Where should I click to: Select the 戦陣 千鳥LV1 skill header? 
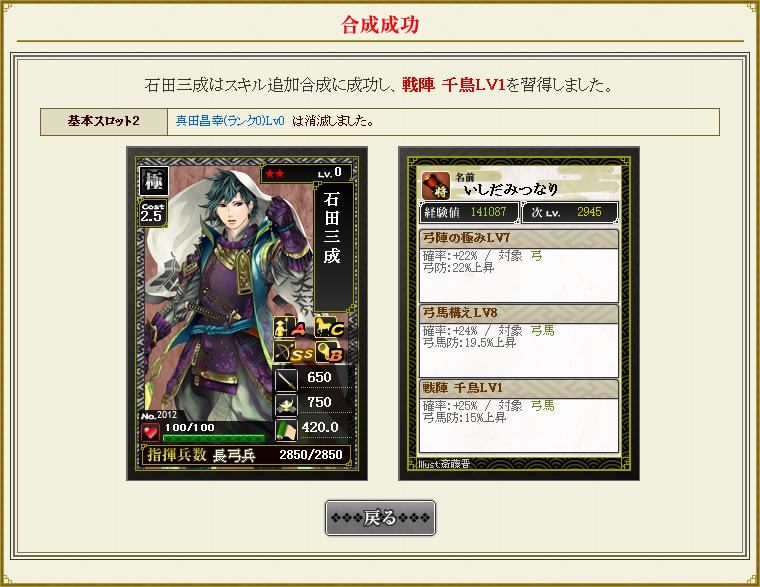[x=518, y=388]
